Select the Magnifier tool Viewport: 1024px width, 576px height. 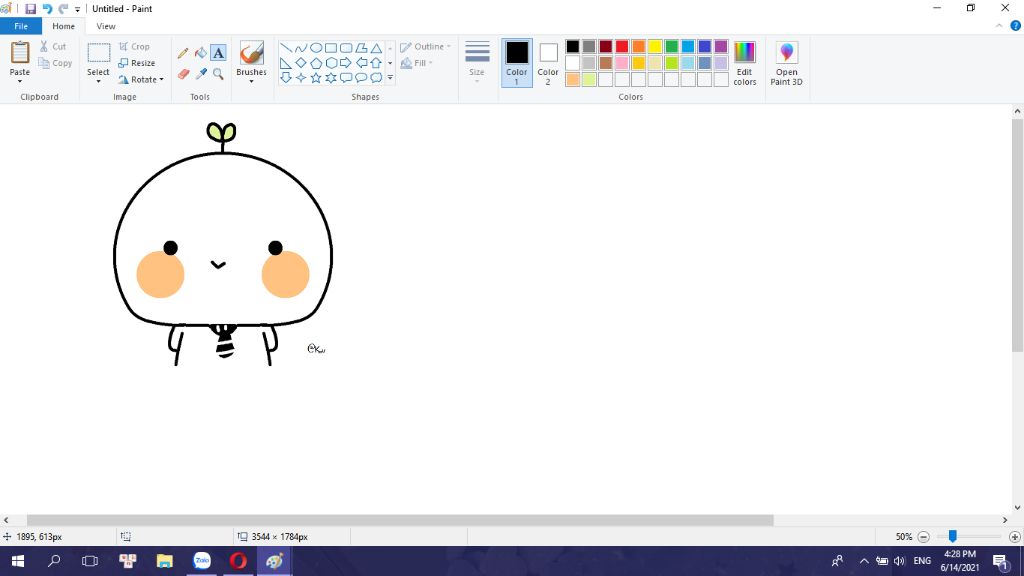[x=219, y=74]
